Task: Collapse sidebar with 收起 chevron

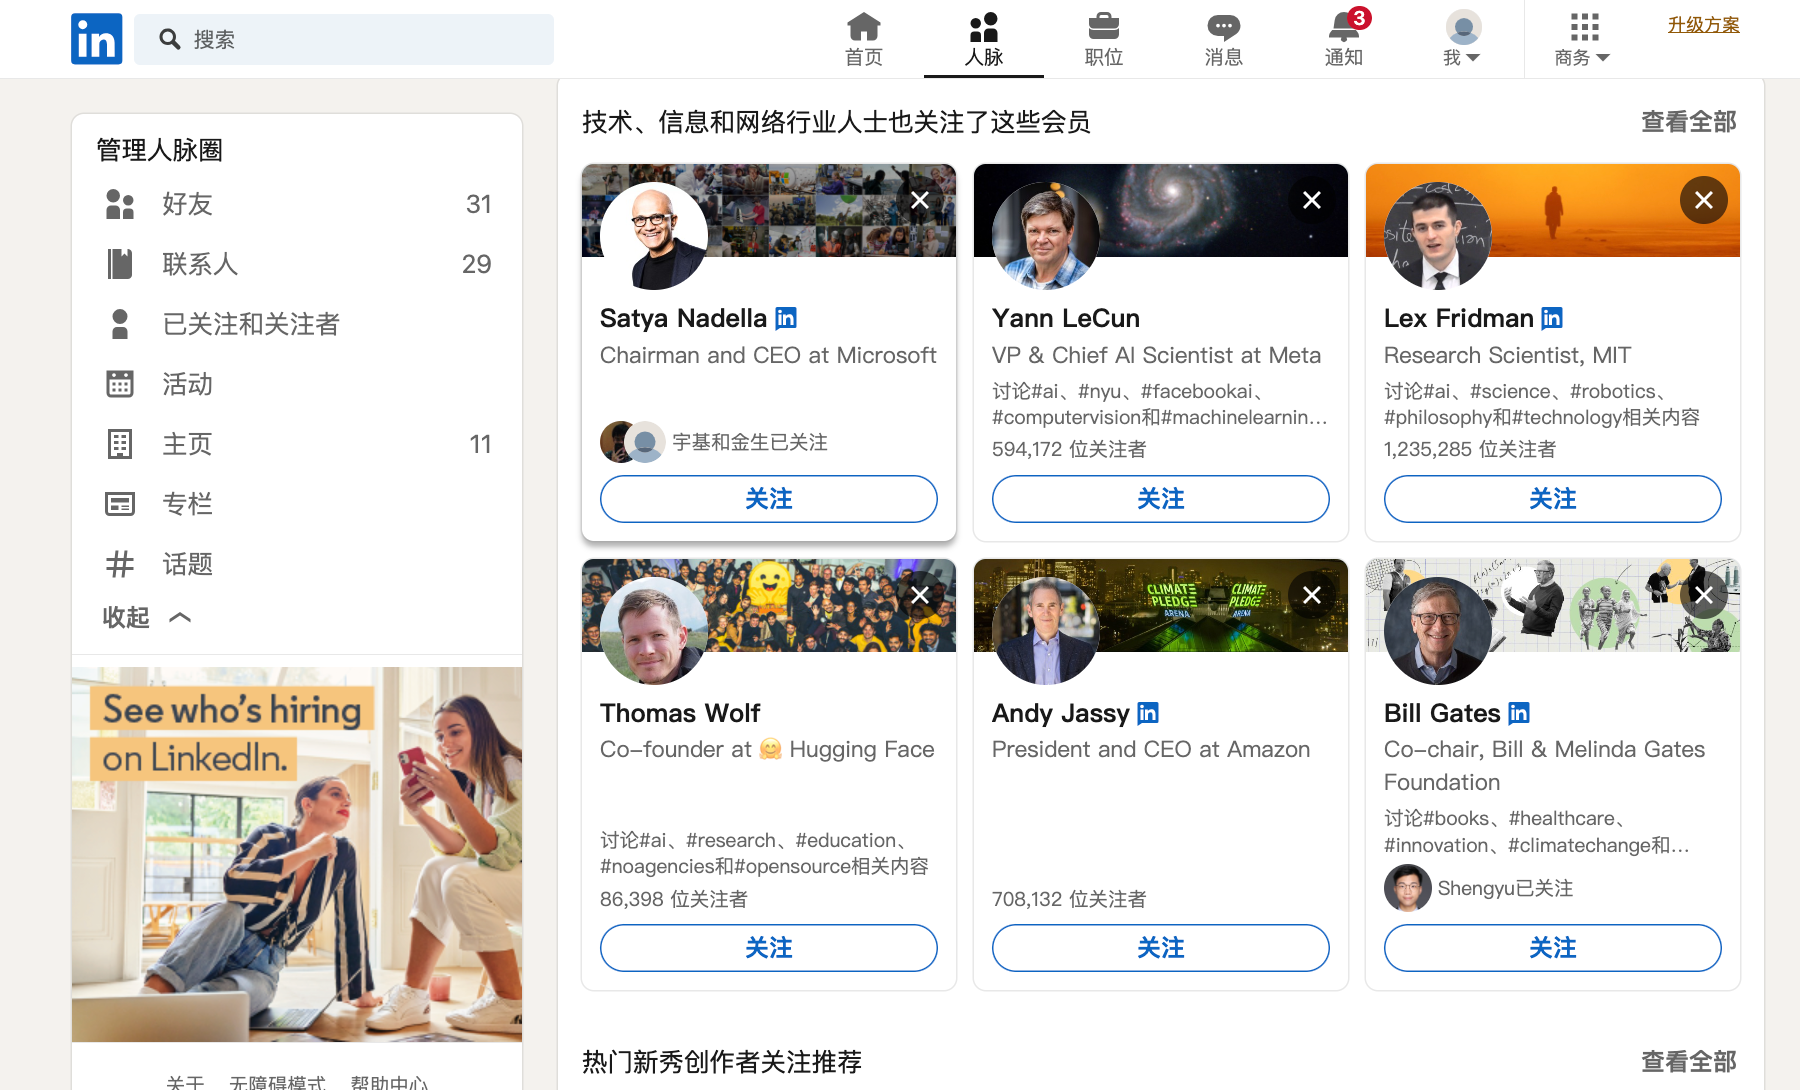Action: (x=147, y=617)
